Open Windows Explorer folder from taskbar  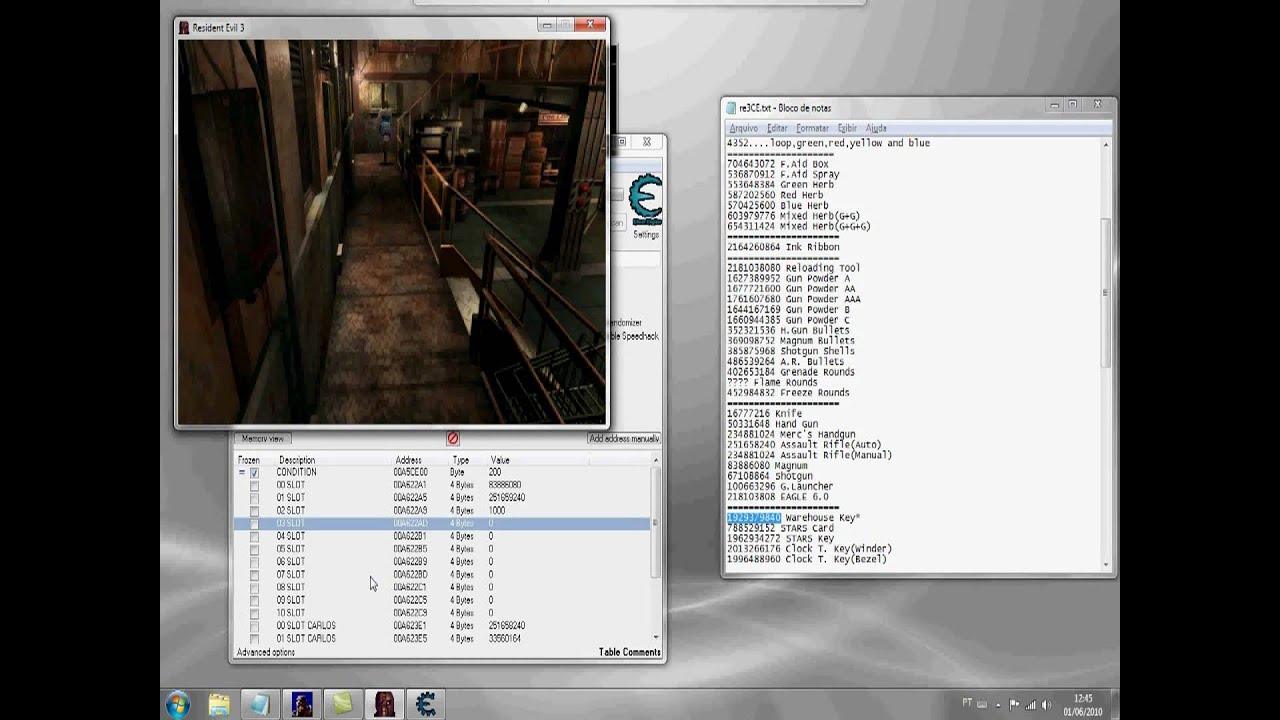[219, 704]
